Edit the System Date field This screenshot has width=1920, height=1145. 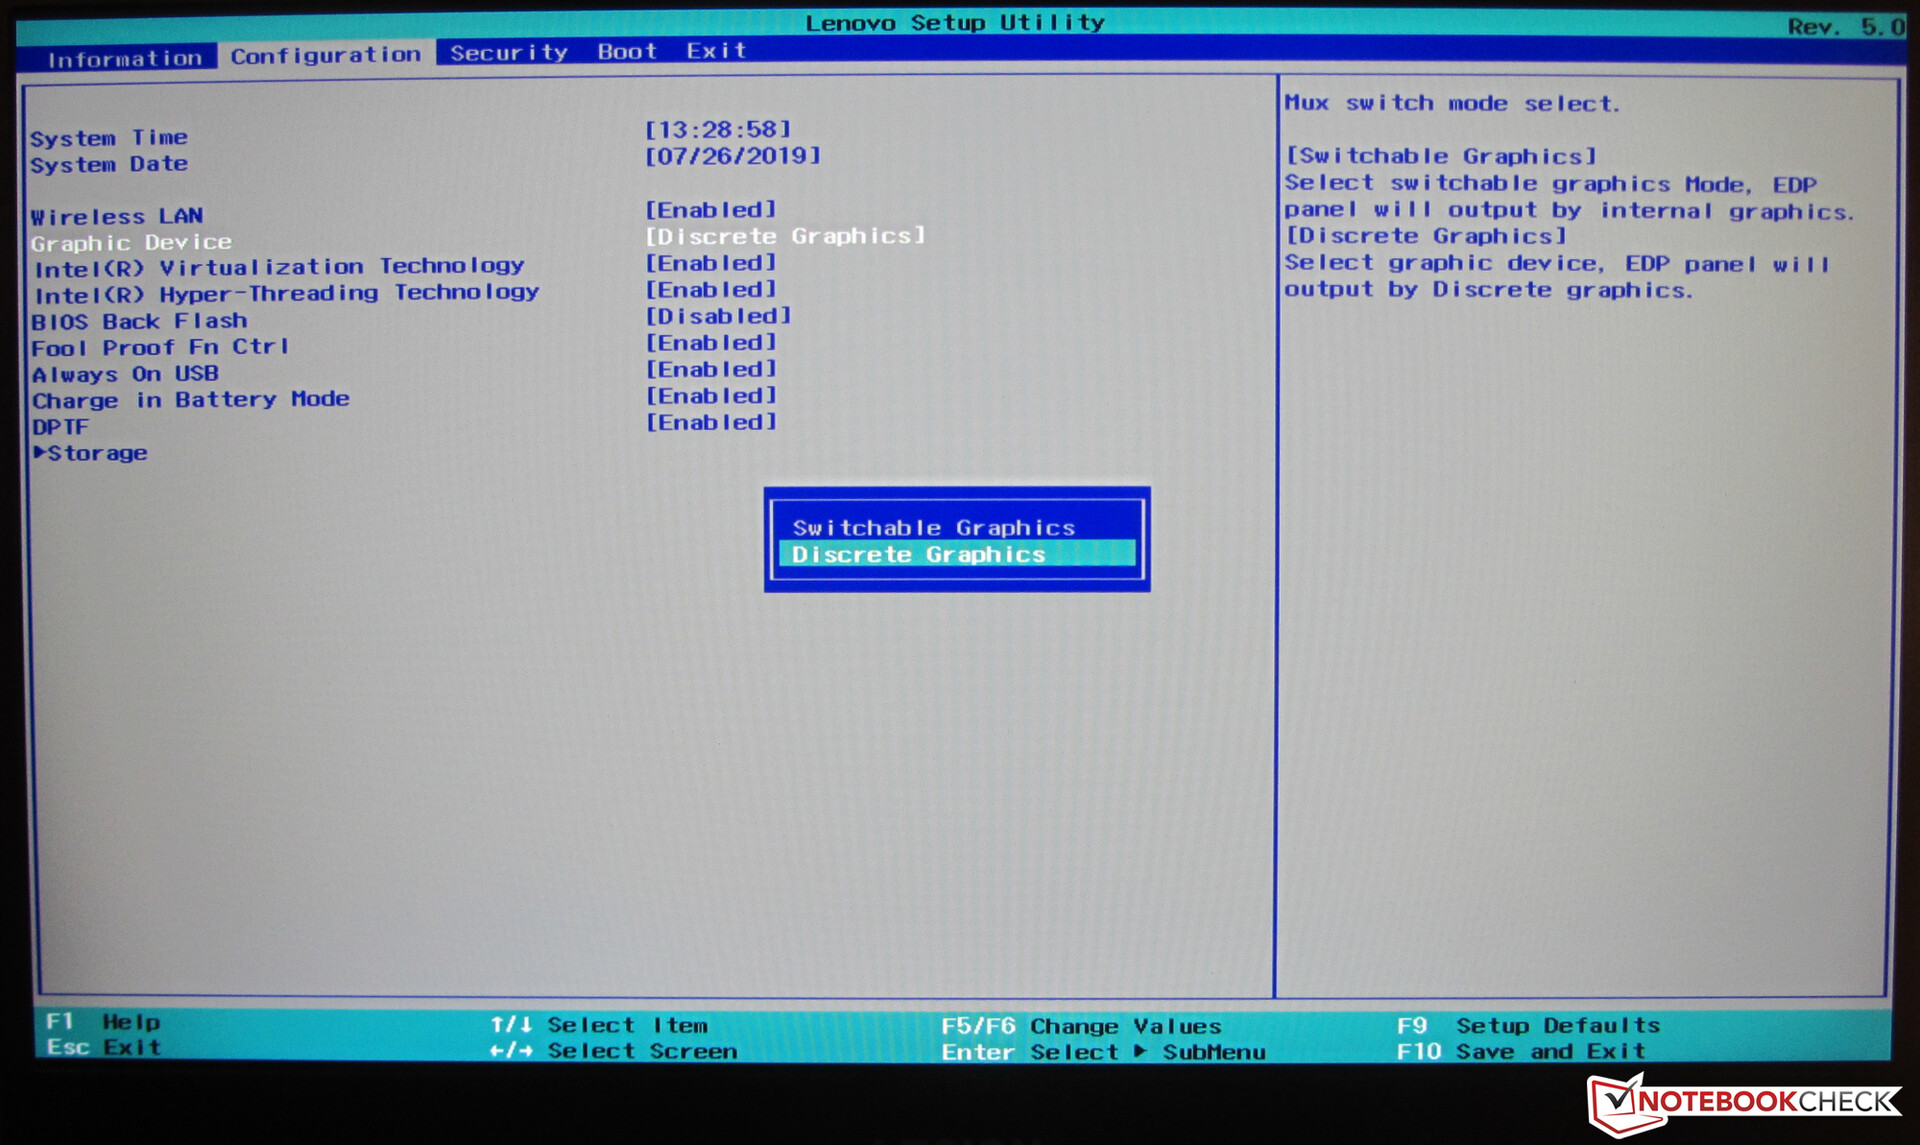click(732, 156)
